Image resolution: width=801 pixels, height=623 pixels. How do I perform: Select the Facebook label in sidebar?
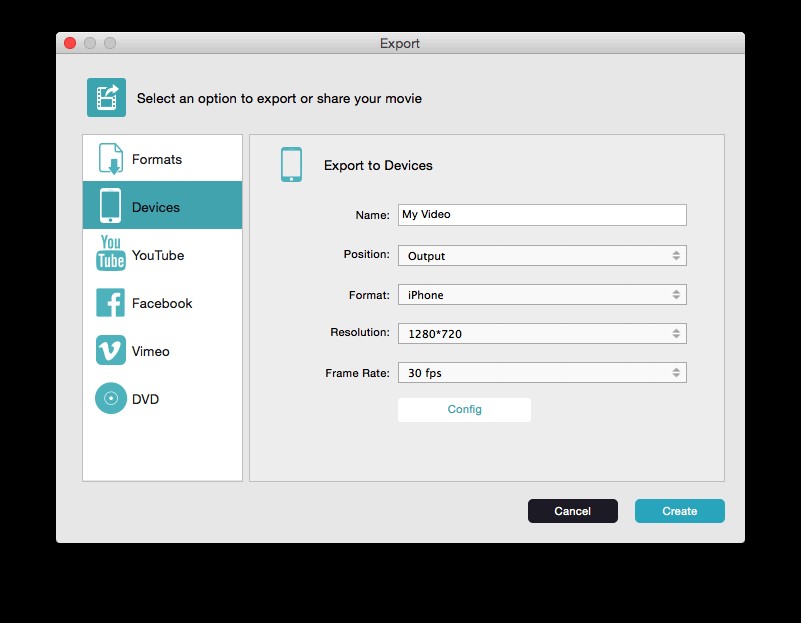[162, 303]
